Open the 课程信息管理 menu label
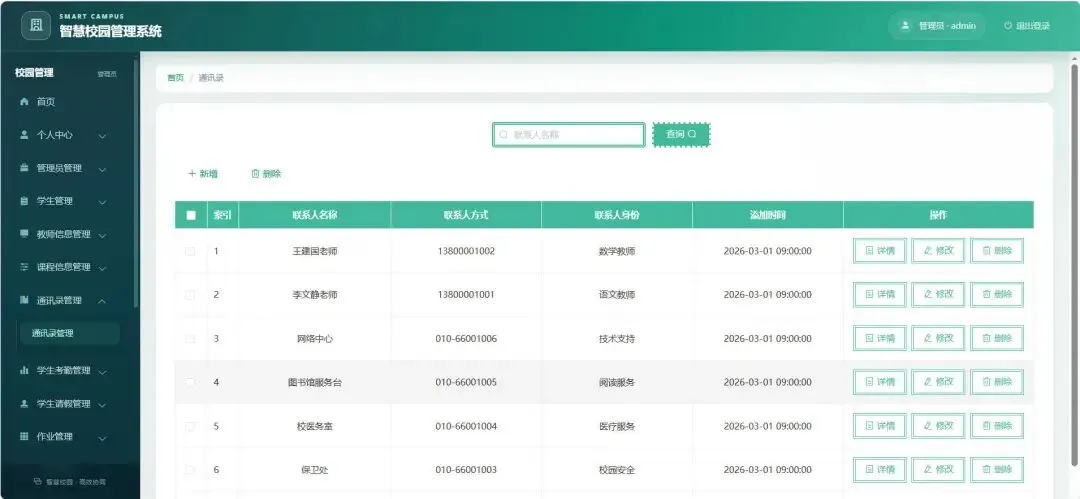The image size is (1080, 499). click(63, 267)
